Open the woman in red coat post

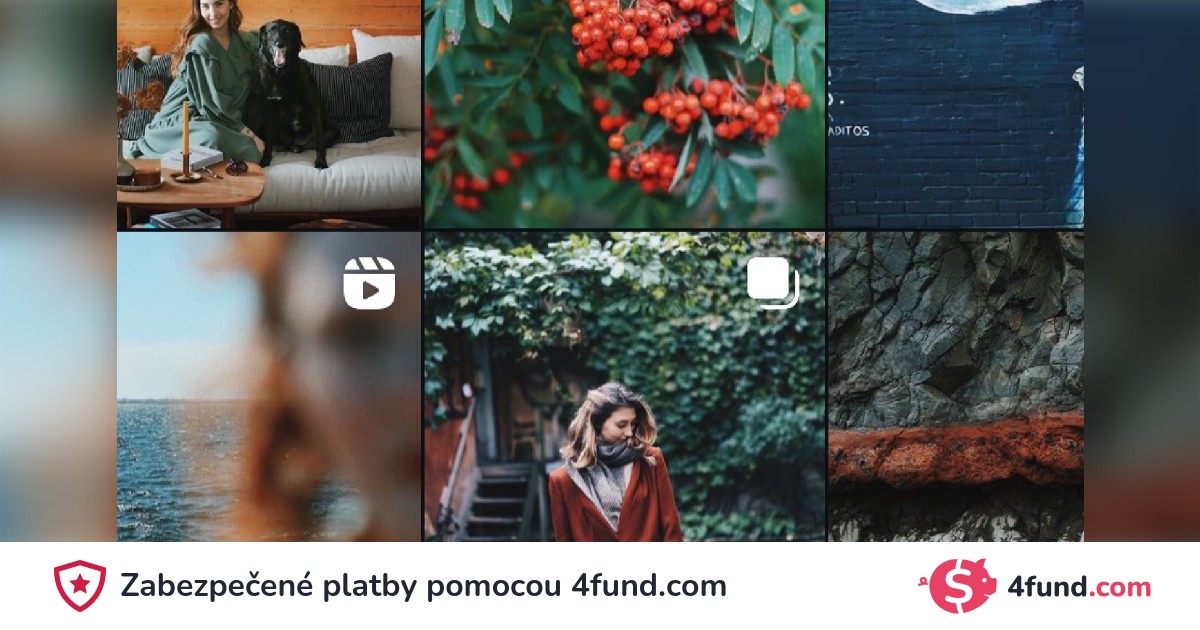point(625,387)
